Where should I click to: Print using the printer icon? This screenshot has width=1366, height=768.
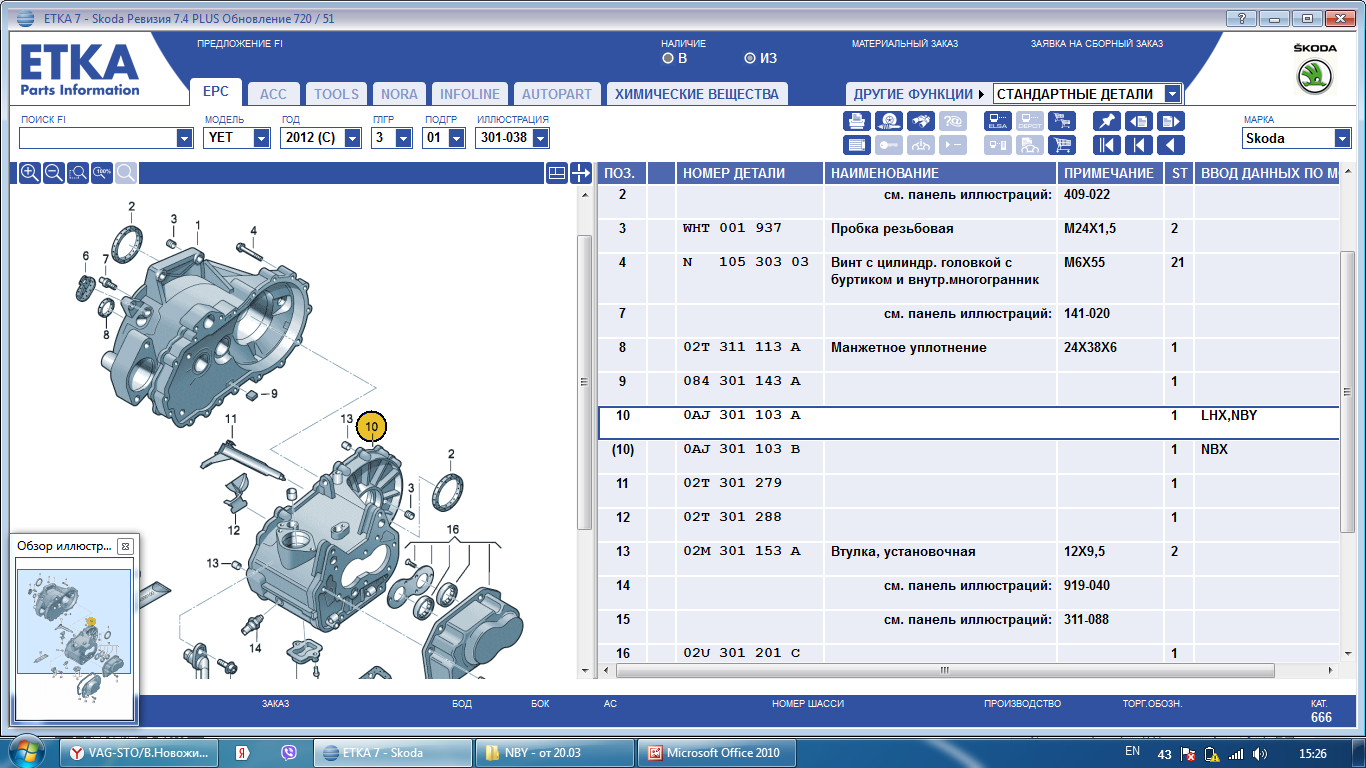(857, 121)
